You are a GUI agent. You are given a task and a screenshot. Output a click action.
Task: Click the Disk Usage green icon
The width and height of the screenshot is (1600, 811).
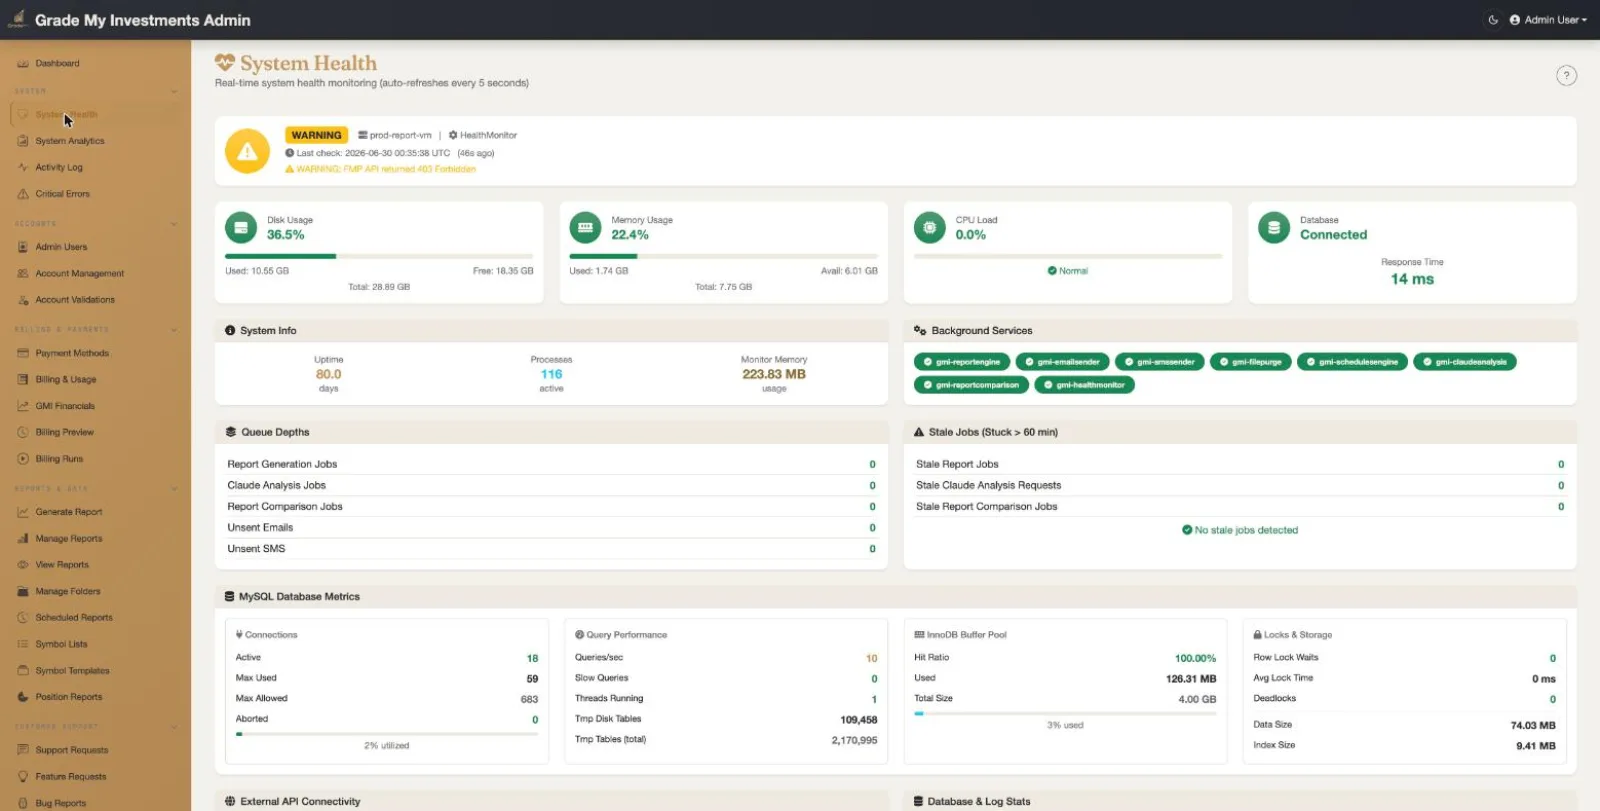[x=240, y=228]
